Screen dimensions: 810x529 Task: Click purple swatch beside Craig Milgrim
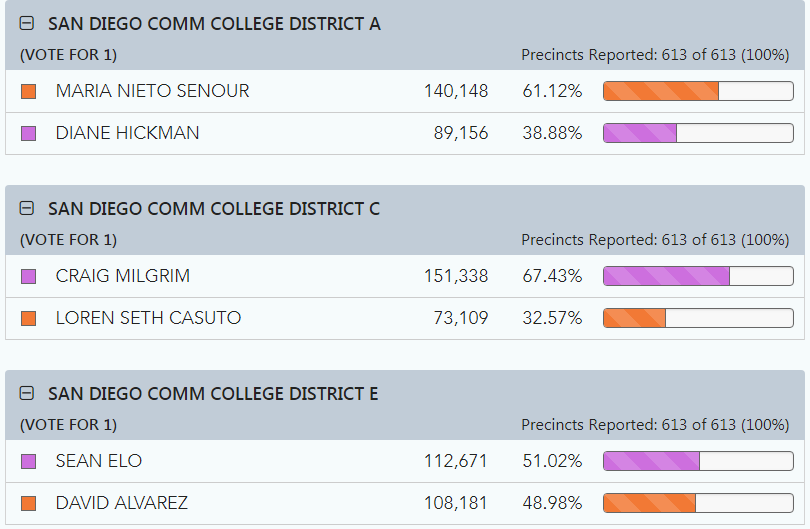coord(28,277)
